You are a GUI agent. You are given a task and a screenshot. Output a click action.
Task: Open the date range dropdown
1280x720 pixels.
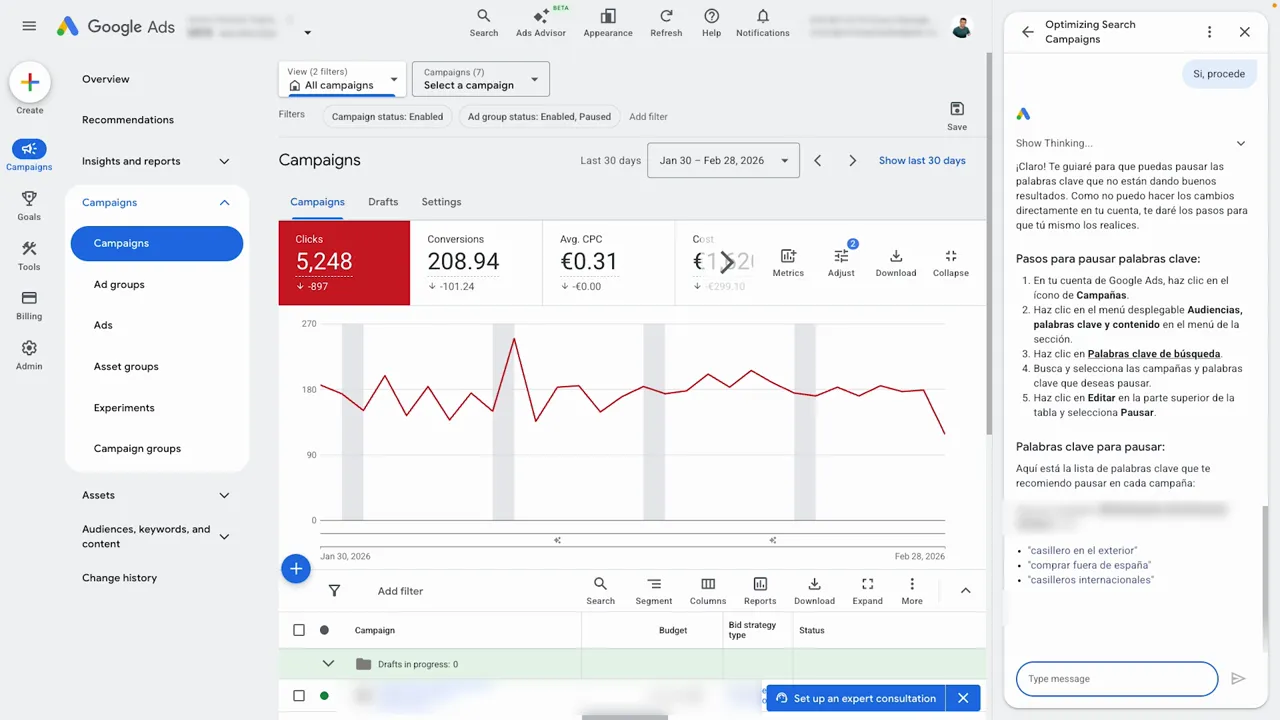point(724,160)
